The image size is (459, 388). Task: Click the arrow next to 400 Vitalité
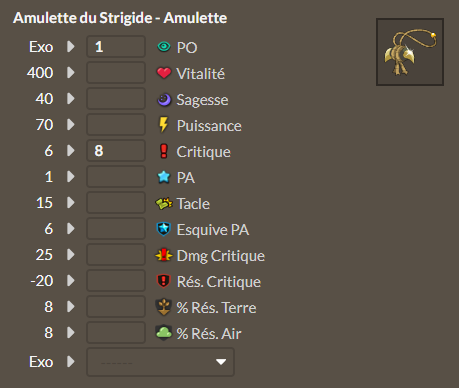(71, 73)
